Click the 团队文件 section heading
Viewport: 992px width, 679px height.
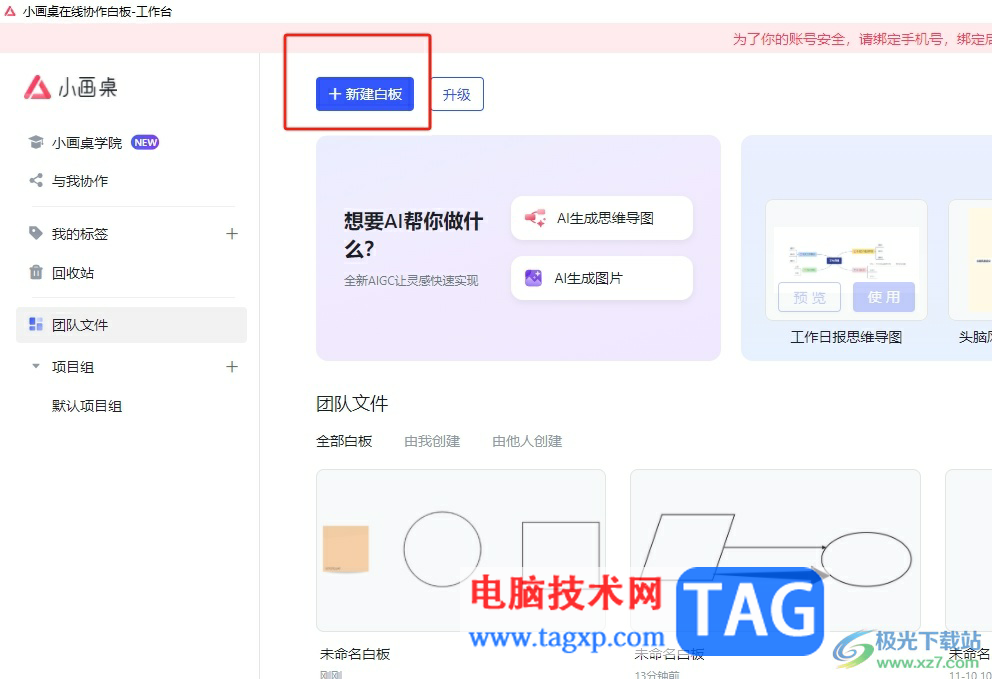352,403
